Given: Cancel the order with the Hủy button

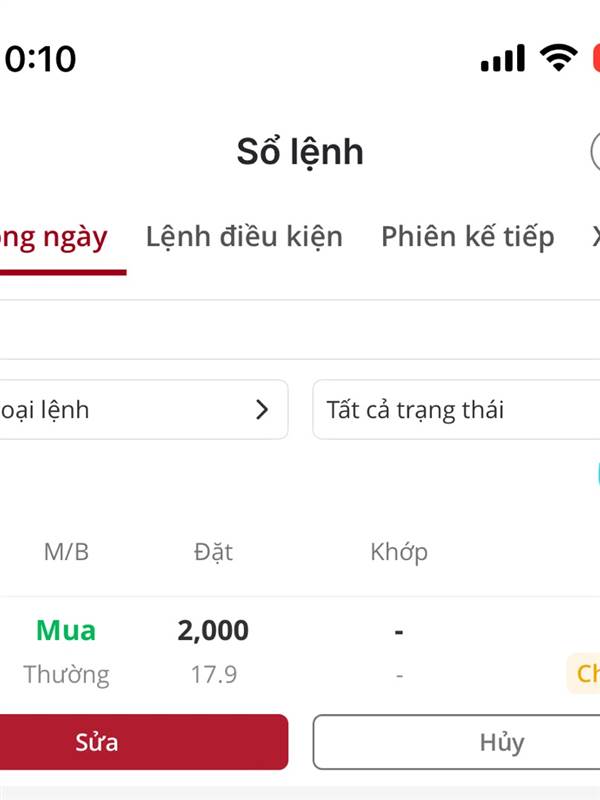Looking at the screenshot, I should [456, 742].
